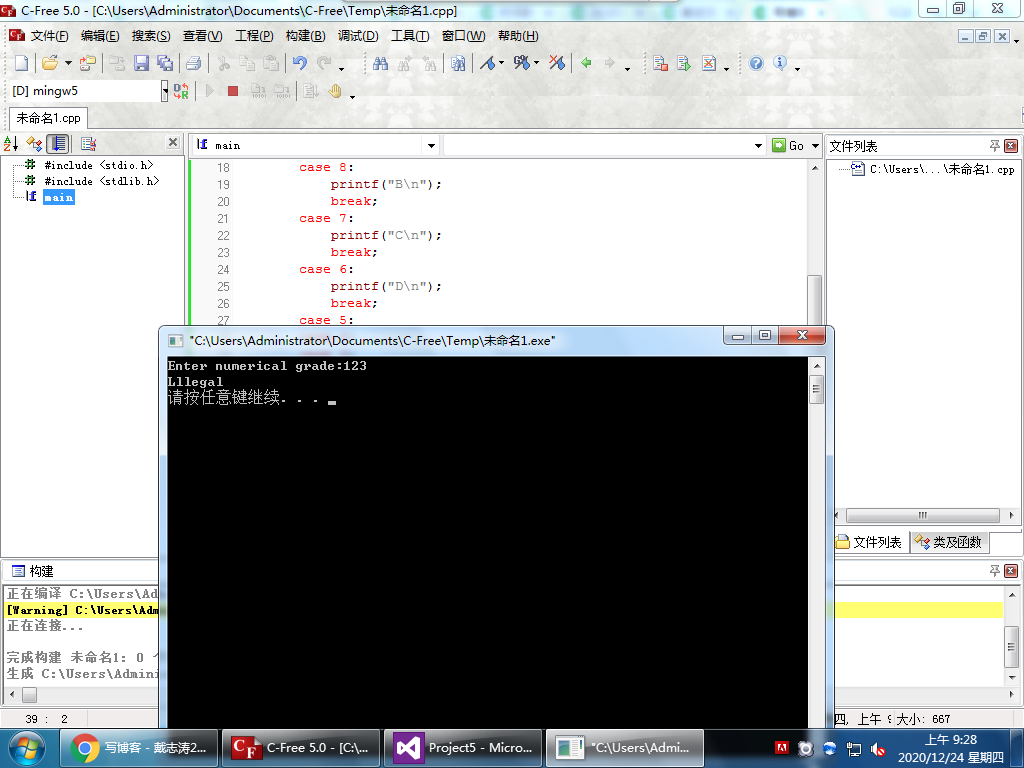The image size is (1024, 768).
Task: Click the alphabetical sort A-Z icon
Action: click(11, 144)
